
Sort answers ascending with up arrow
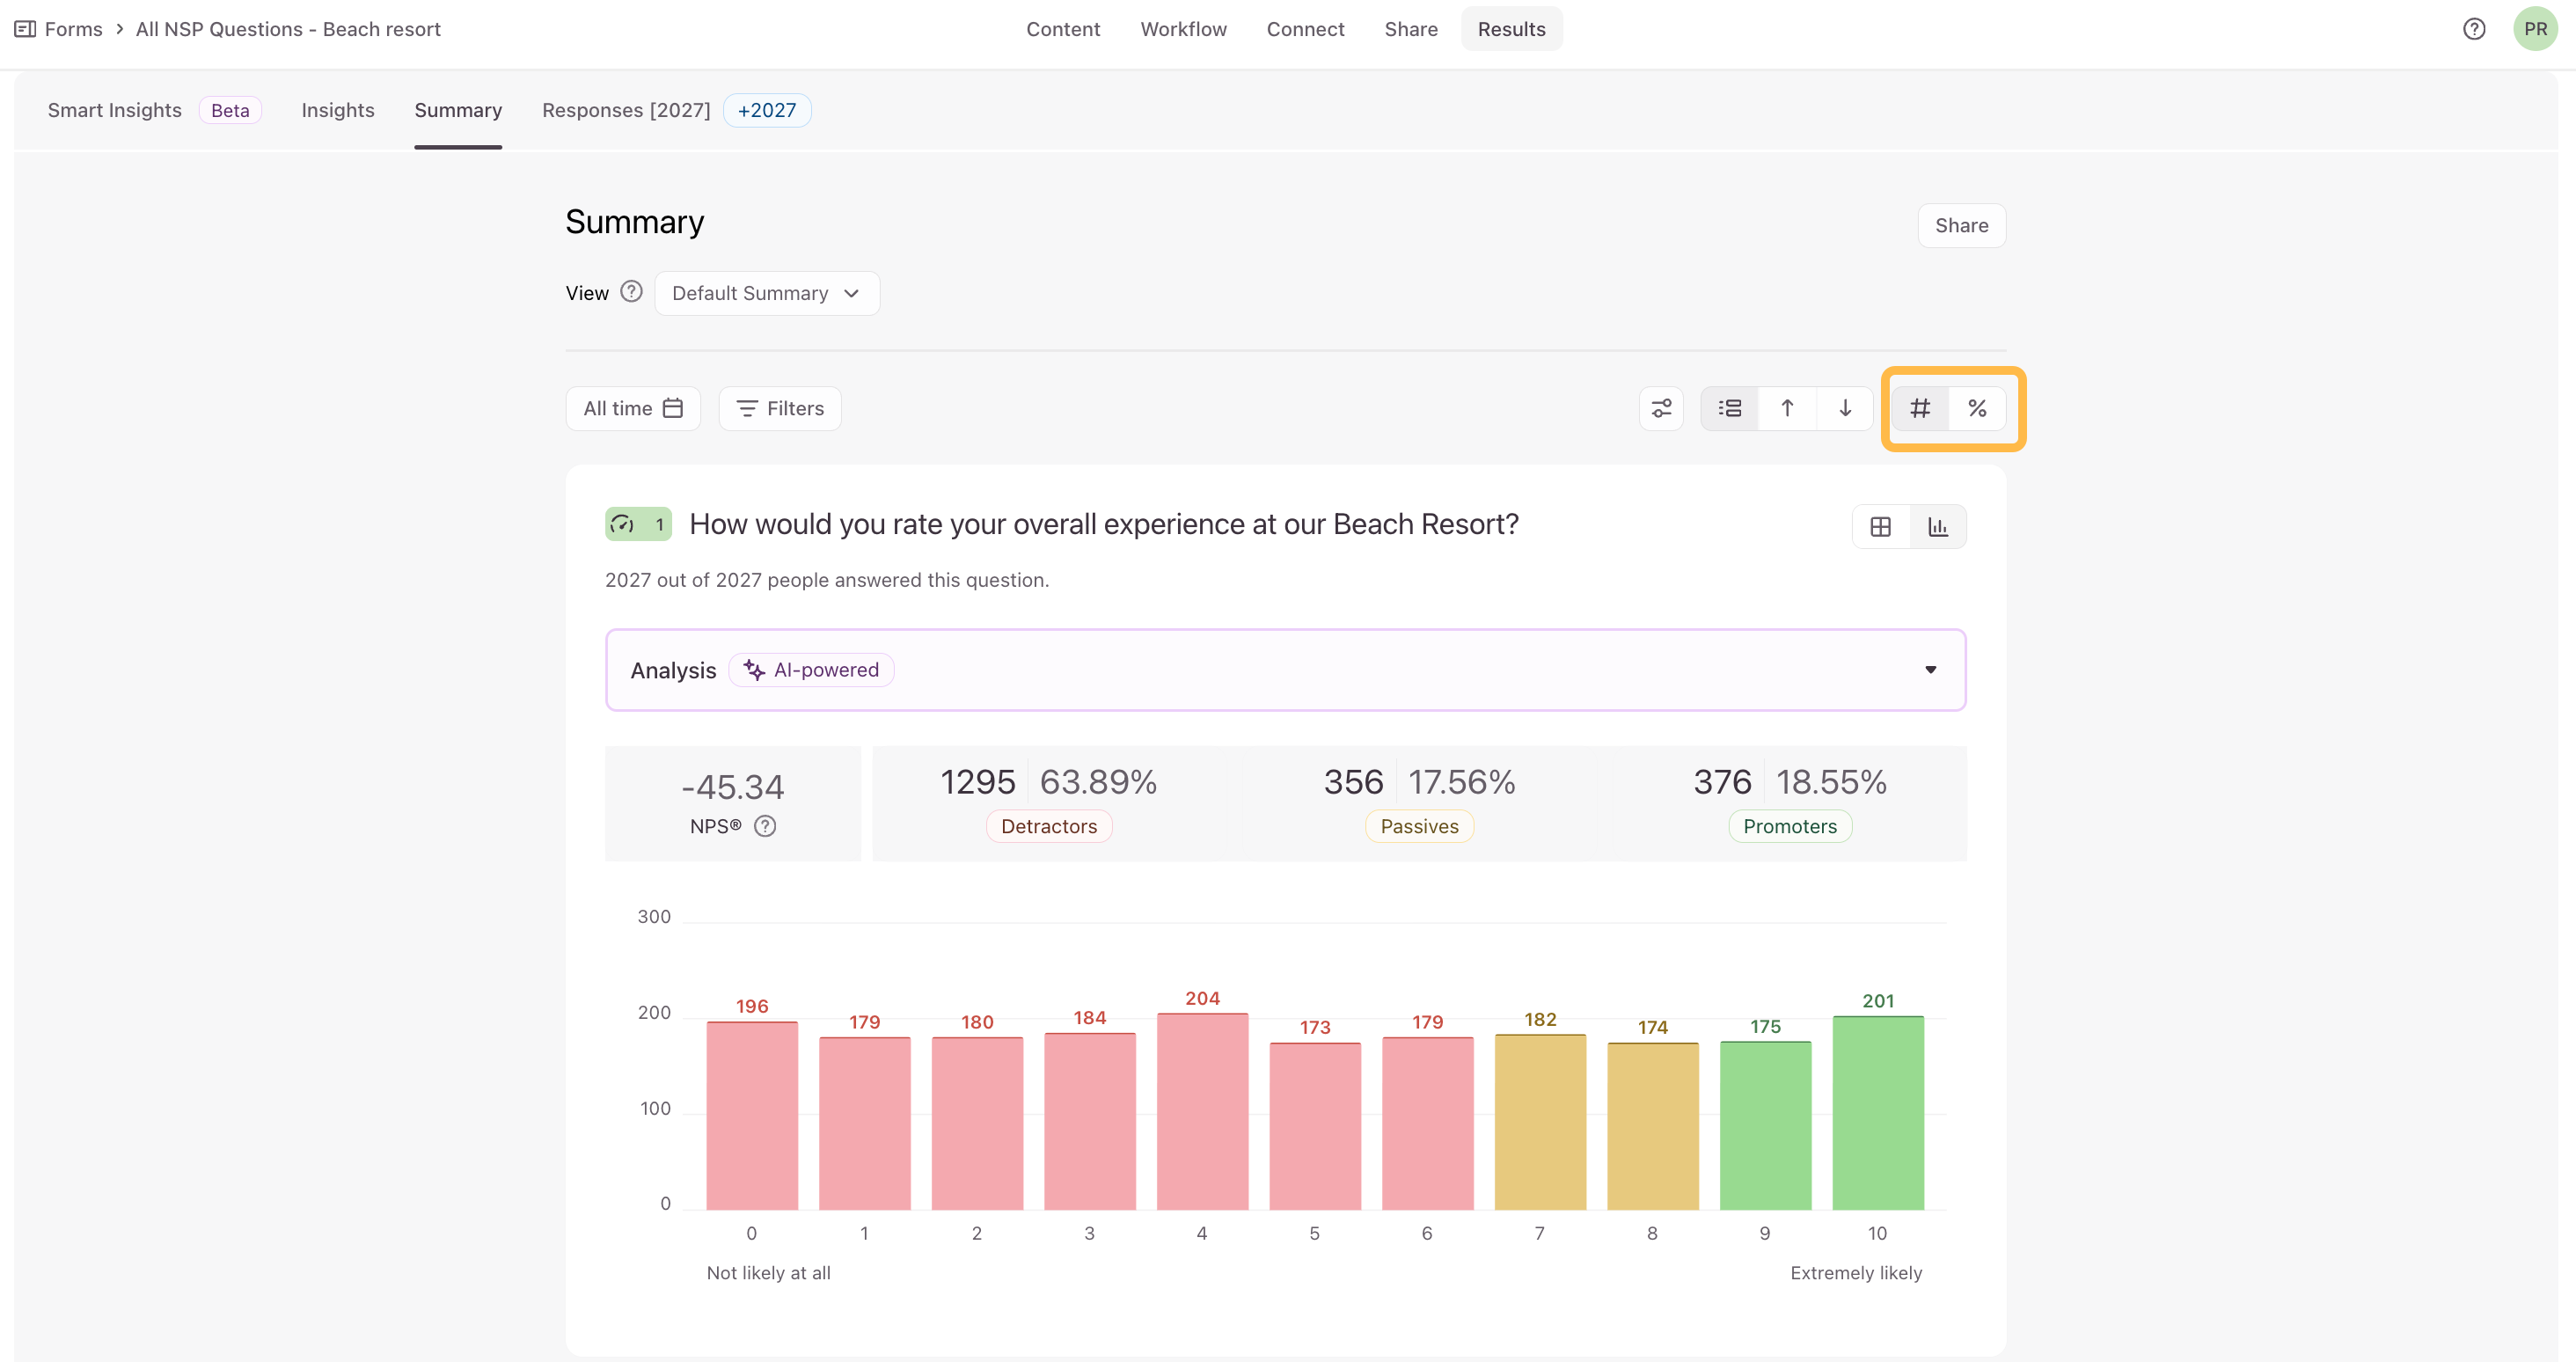(1787, 408)
